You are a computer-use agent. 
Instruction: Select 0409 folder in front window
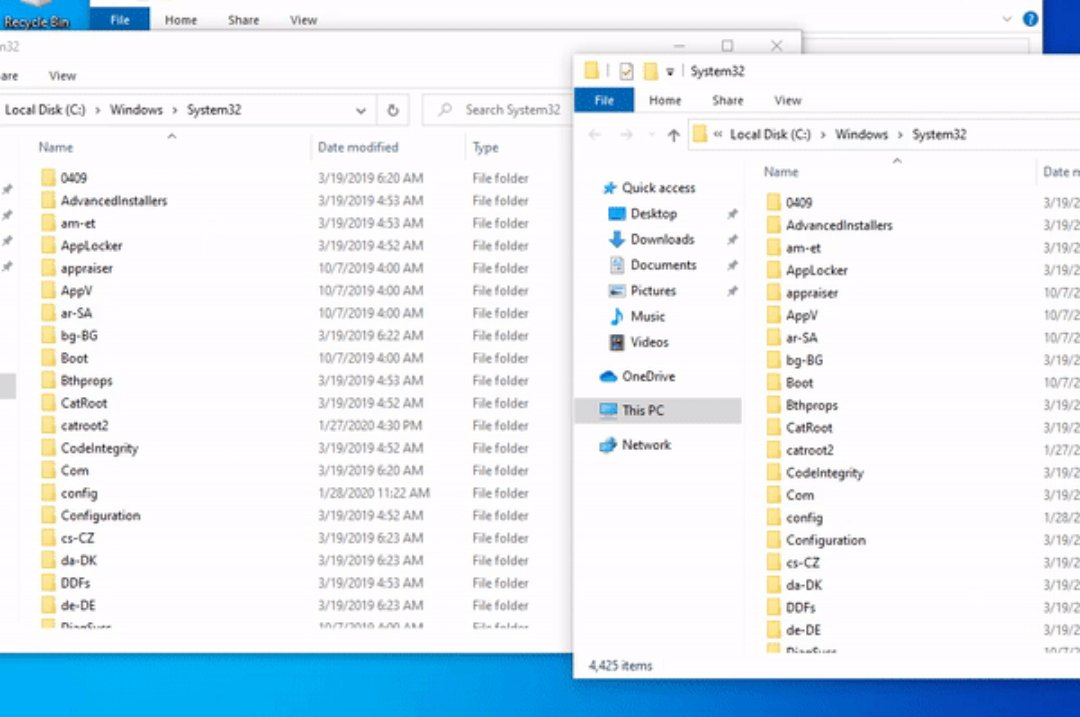(x=799, y=203)
